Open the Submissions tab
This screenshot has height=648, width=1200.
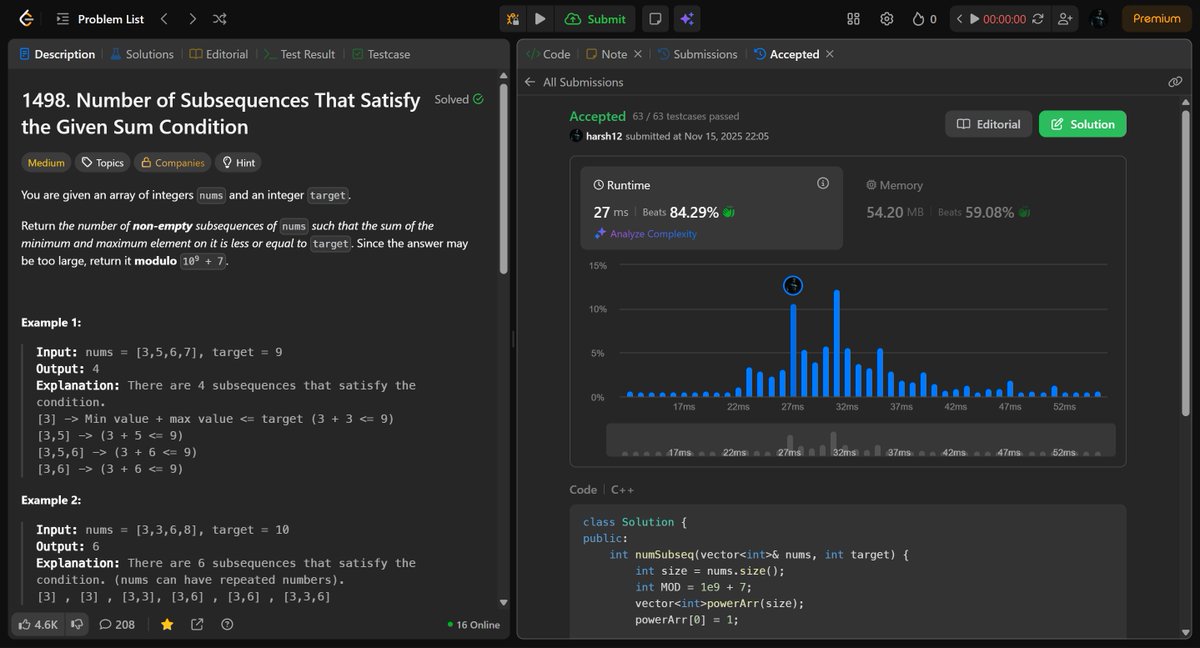pos(697,54)
